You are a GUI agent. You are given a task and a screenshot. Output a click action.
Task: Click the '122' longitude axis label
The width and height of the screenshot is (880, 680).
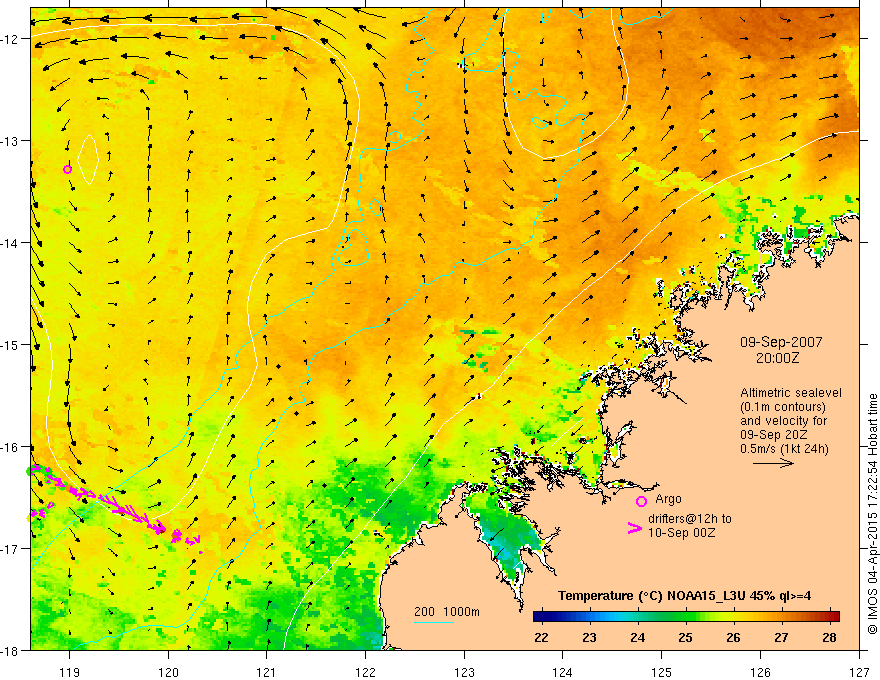[365, 672]
